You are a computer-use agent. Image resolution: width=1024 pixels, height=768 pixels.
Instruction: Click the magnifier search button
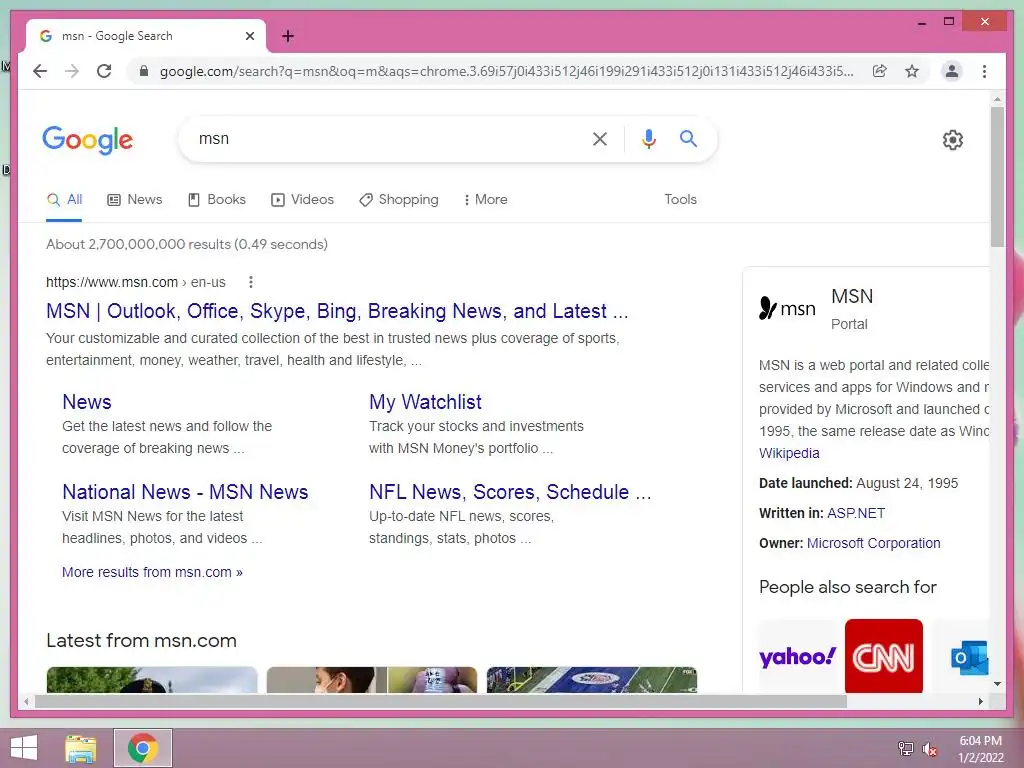pos(688,138)
